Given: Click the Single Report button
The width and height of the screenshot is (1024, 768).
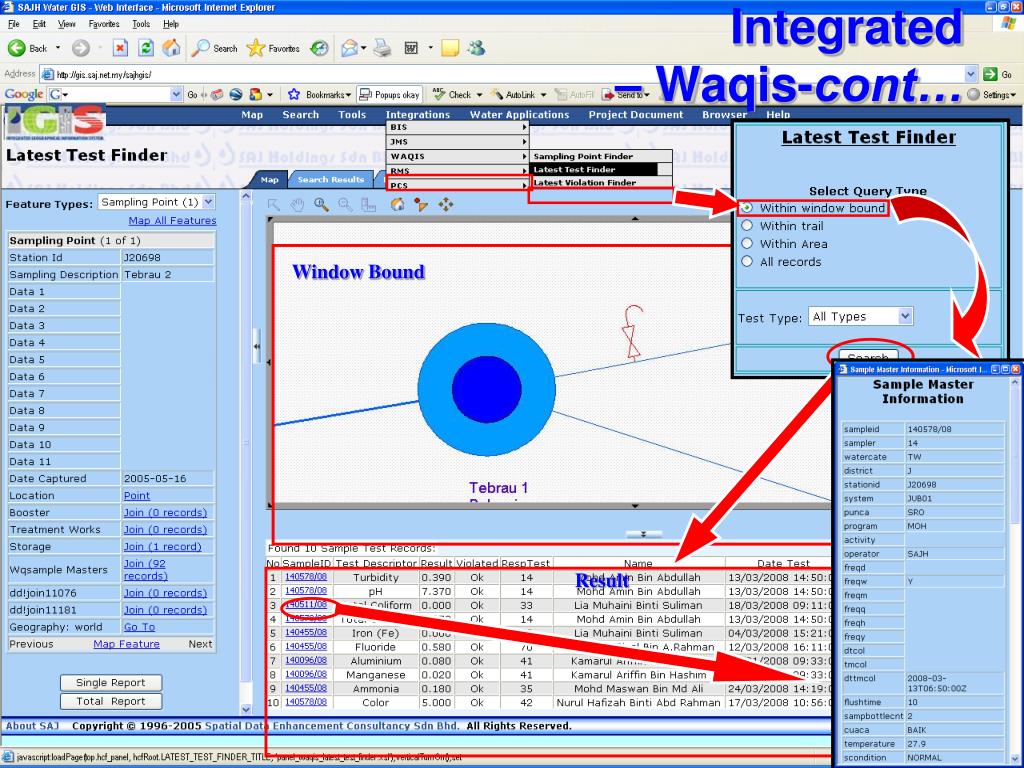Looking at the screenshot, I should click(111, 682).
